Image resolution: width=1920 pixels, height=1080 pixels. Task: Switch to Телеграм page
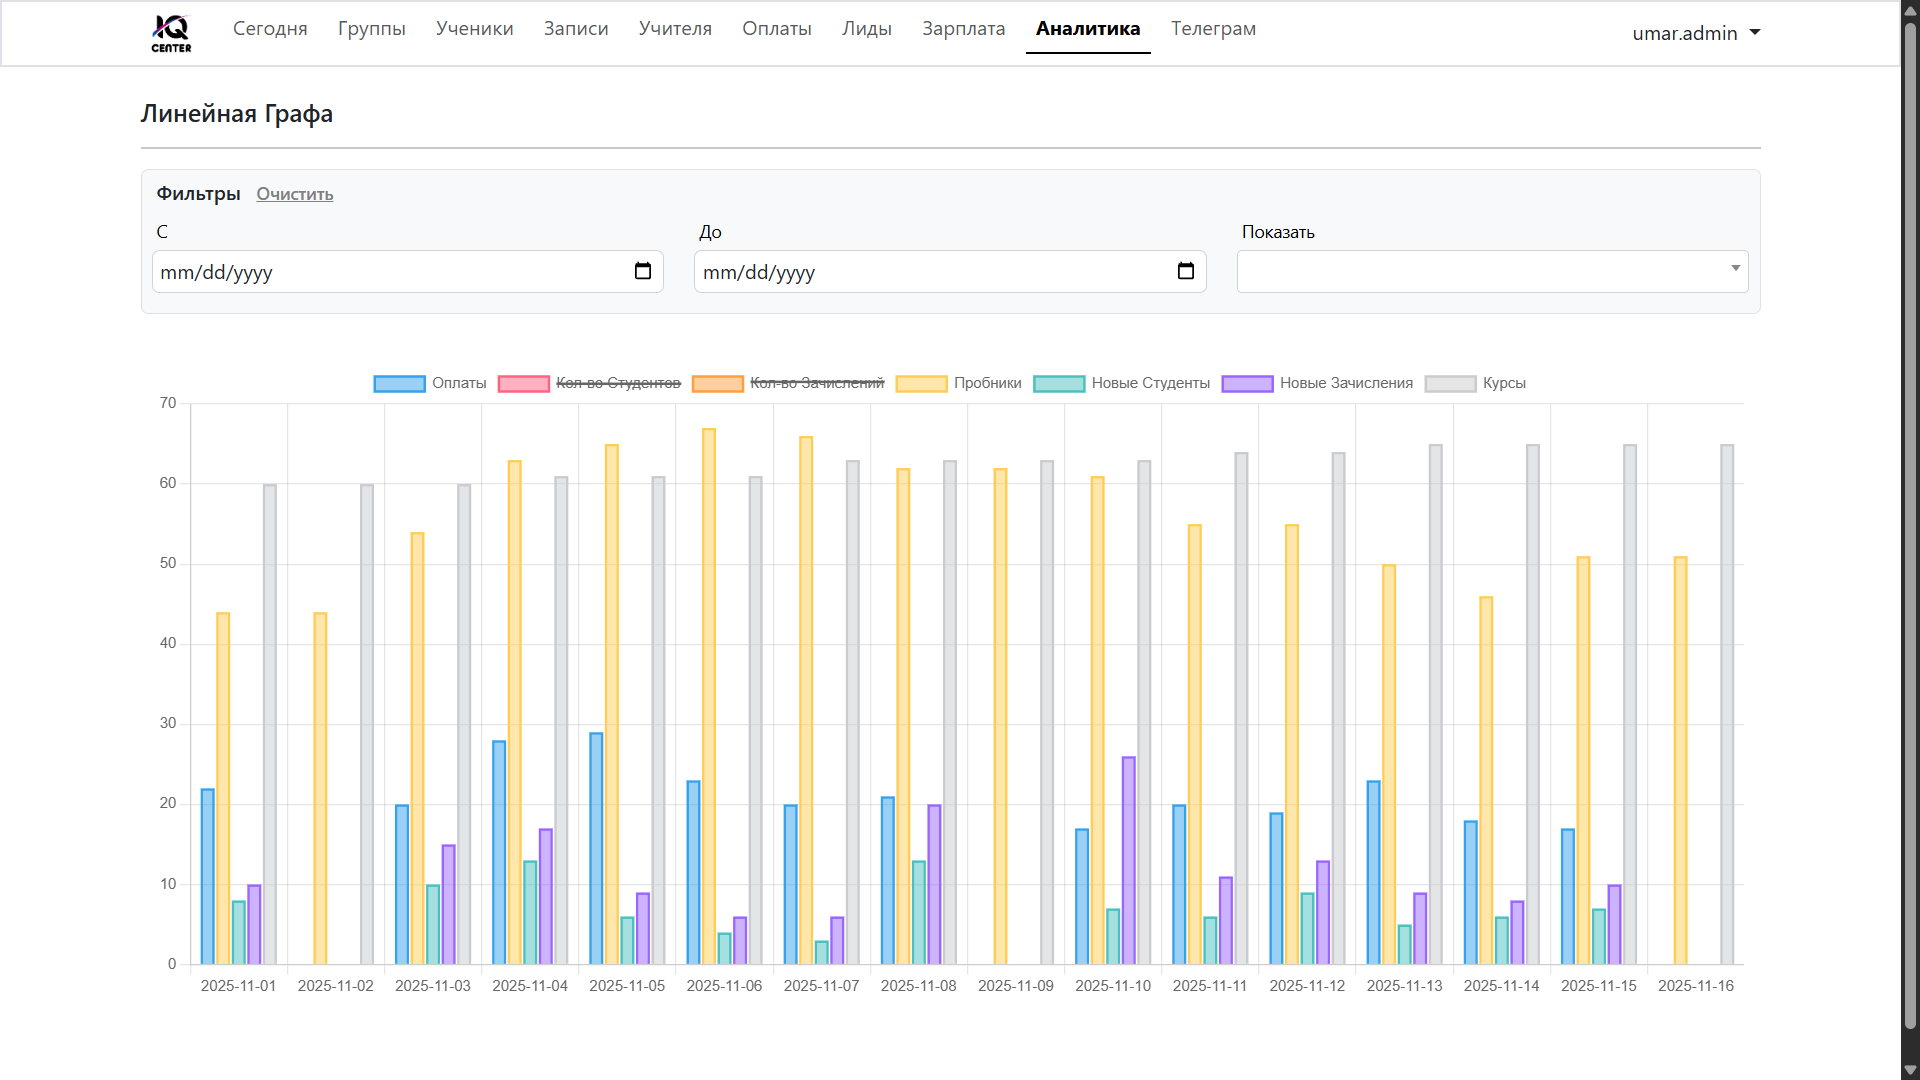click(1213, 29)
